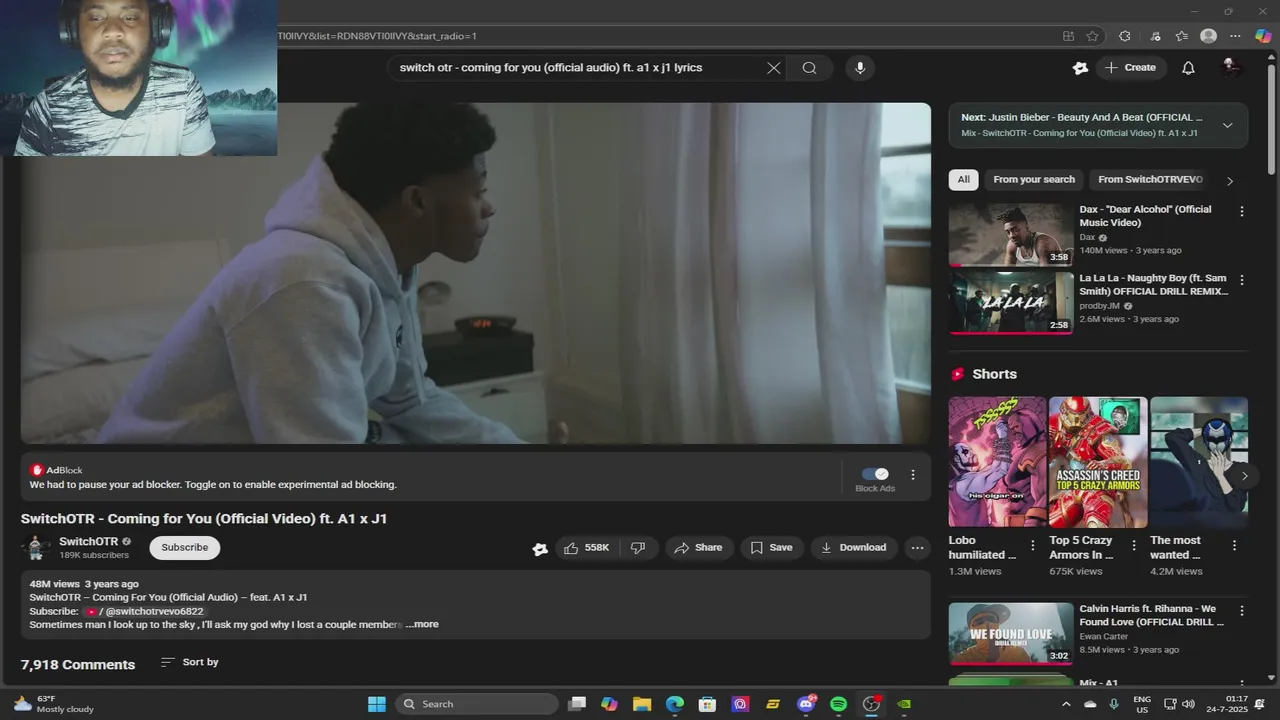
Task: Open options for Lobo humiliated short
Action: click(1033, 546)
